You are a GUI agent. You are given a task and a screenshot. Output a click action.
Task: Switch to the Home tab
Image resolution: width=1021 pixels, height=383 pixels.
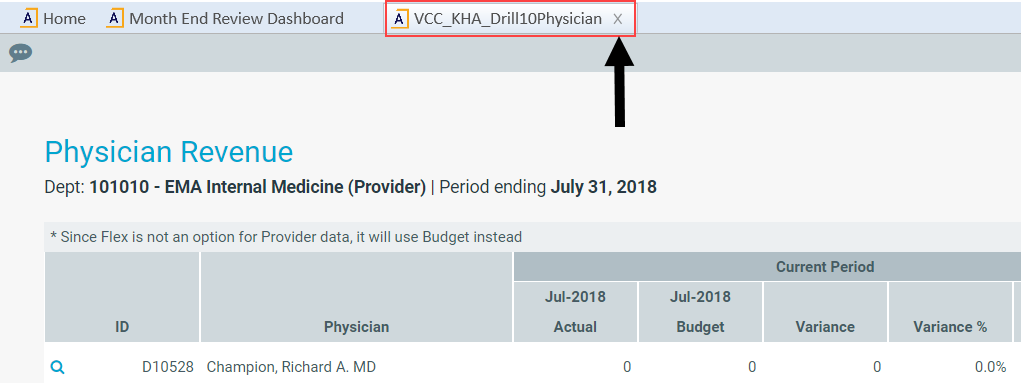pos(53,18)
